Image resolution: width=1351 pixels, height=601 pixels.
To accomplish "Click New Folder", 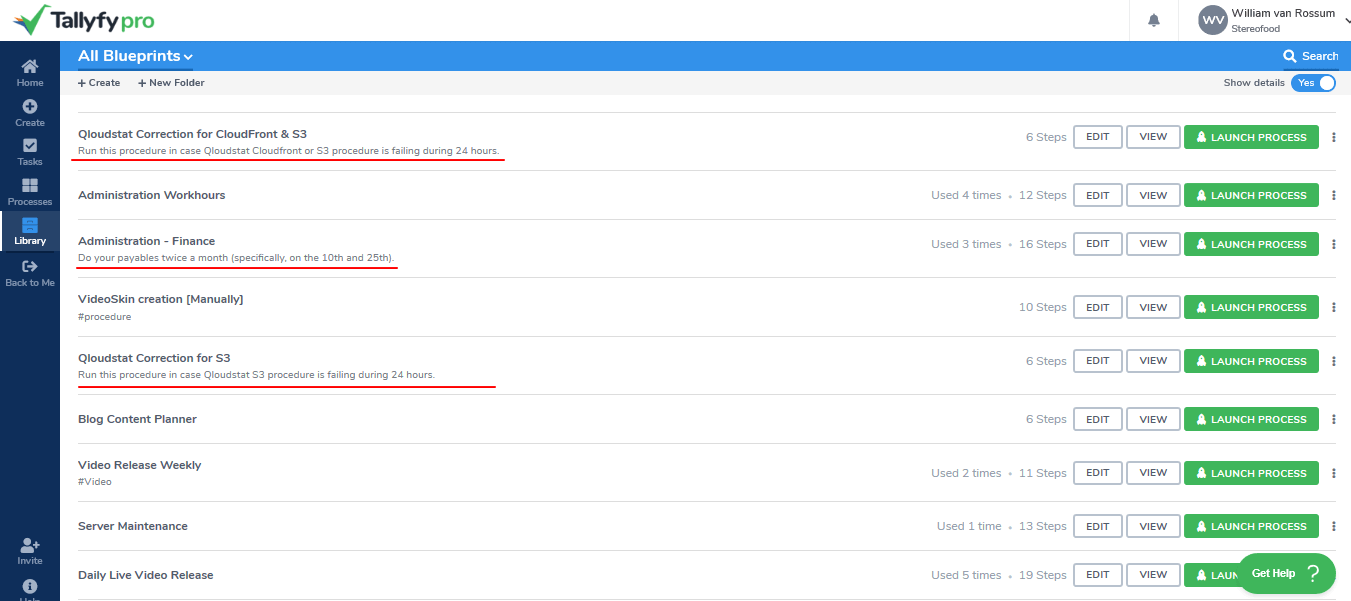I will coord(171,83).
